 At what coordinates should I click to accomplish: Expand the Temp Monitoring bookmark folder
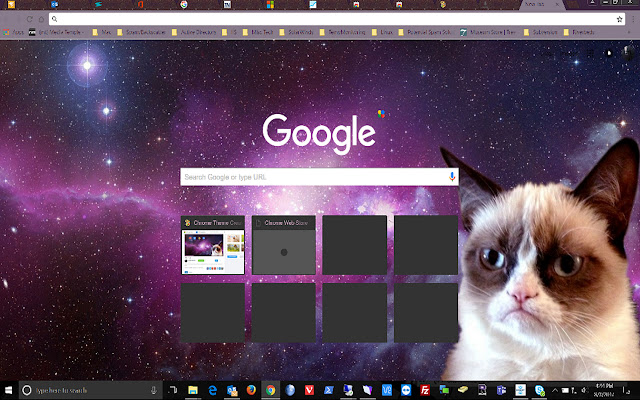click(x=342, y=32)
